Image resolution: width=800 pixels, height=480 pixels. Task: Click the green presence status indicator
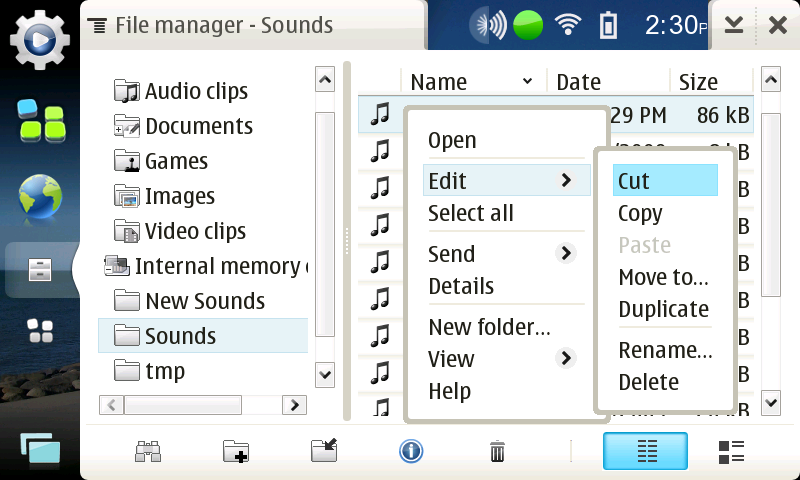(x=528, y=25)
